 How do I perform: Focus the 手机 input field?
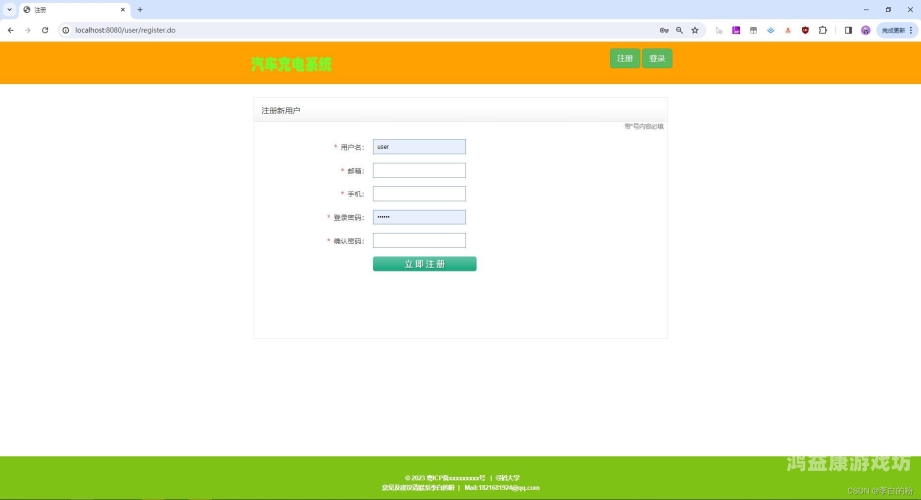pos(419,194)
